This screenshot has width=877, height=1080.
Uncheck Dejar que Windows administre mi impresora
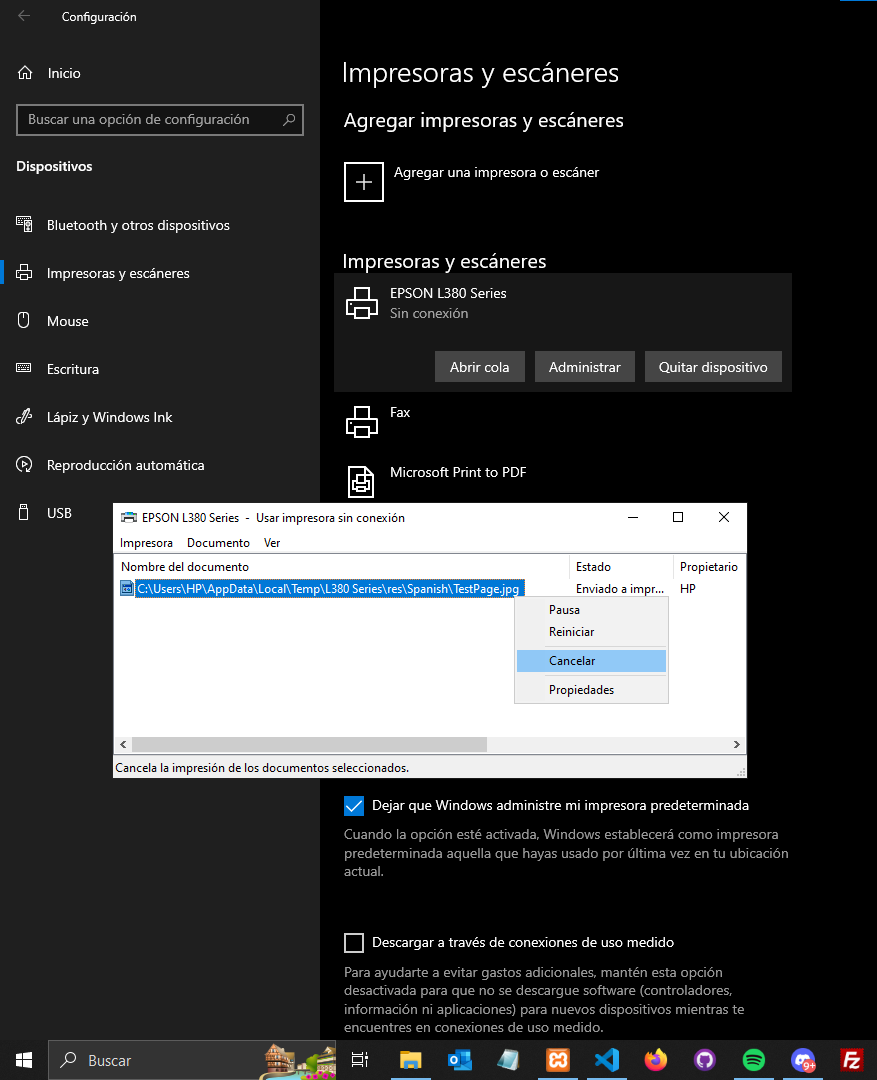point(354,806)
